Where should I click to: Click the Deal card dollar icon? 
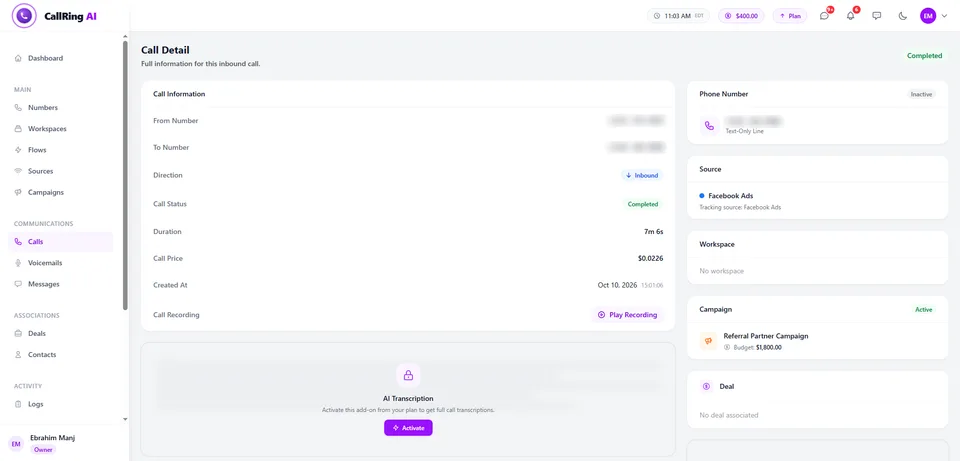706,386
